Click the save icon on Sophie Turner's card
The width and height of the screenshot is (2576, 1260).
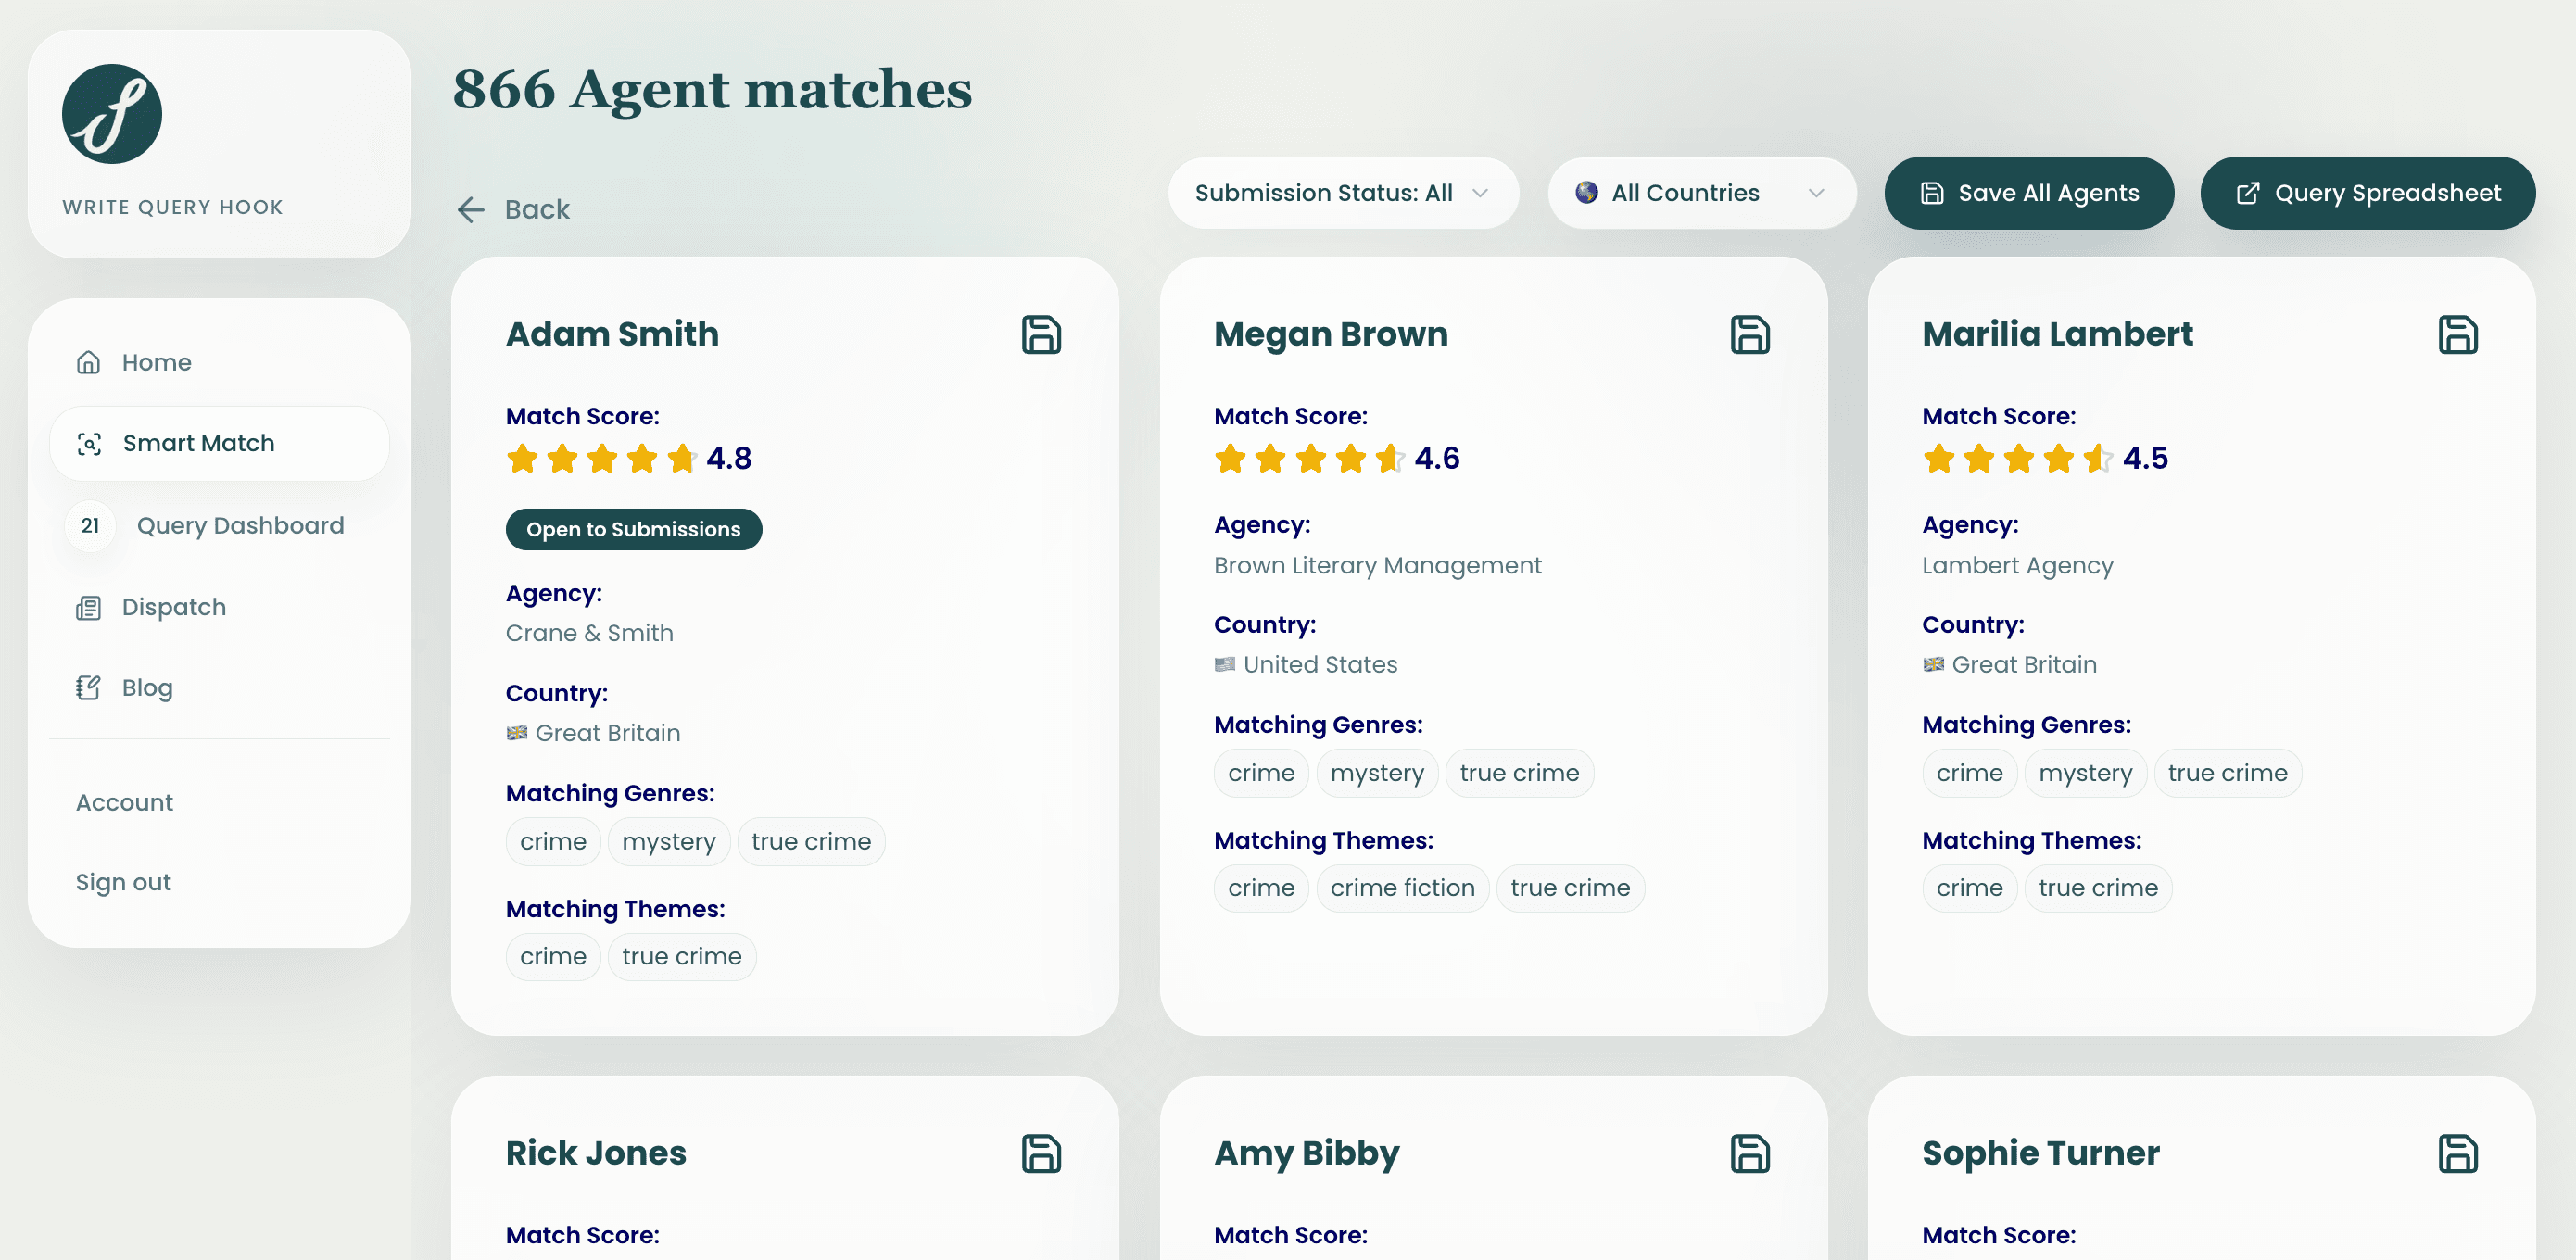(2460, 1153)
